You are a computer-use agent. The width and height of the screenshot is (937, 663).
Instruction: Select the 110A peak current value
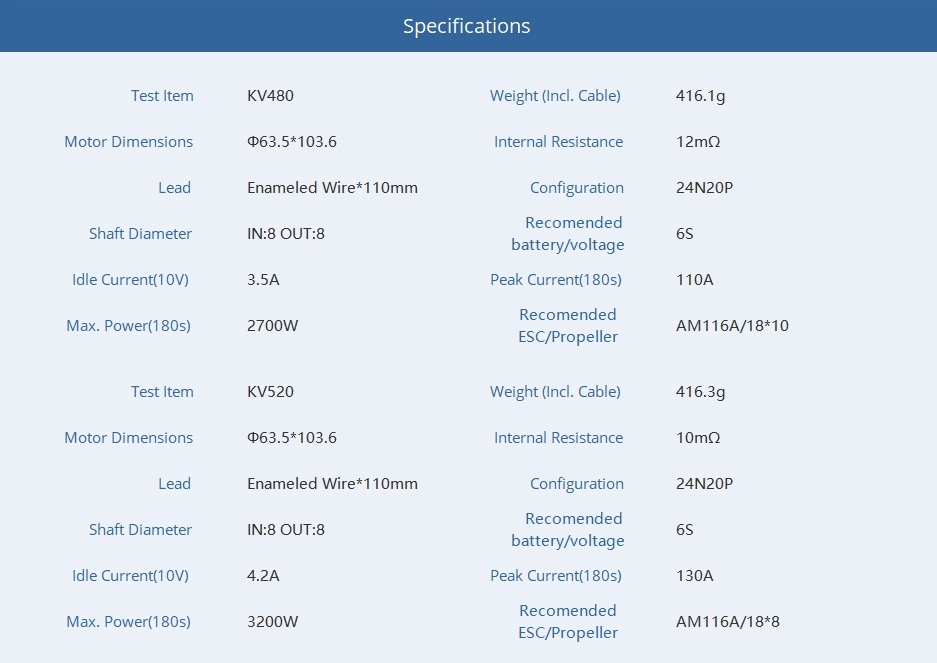[x=694, y=280]
